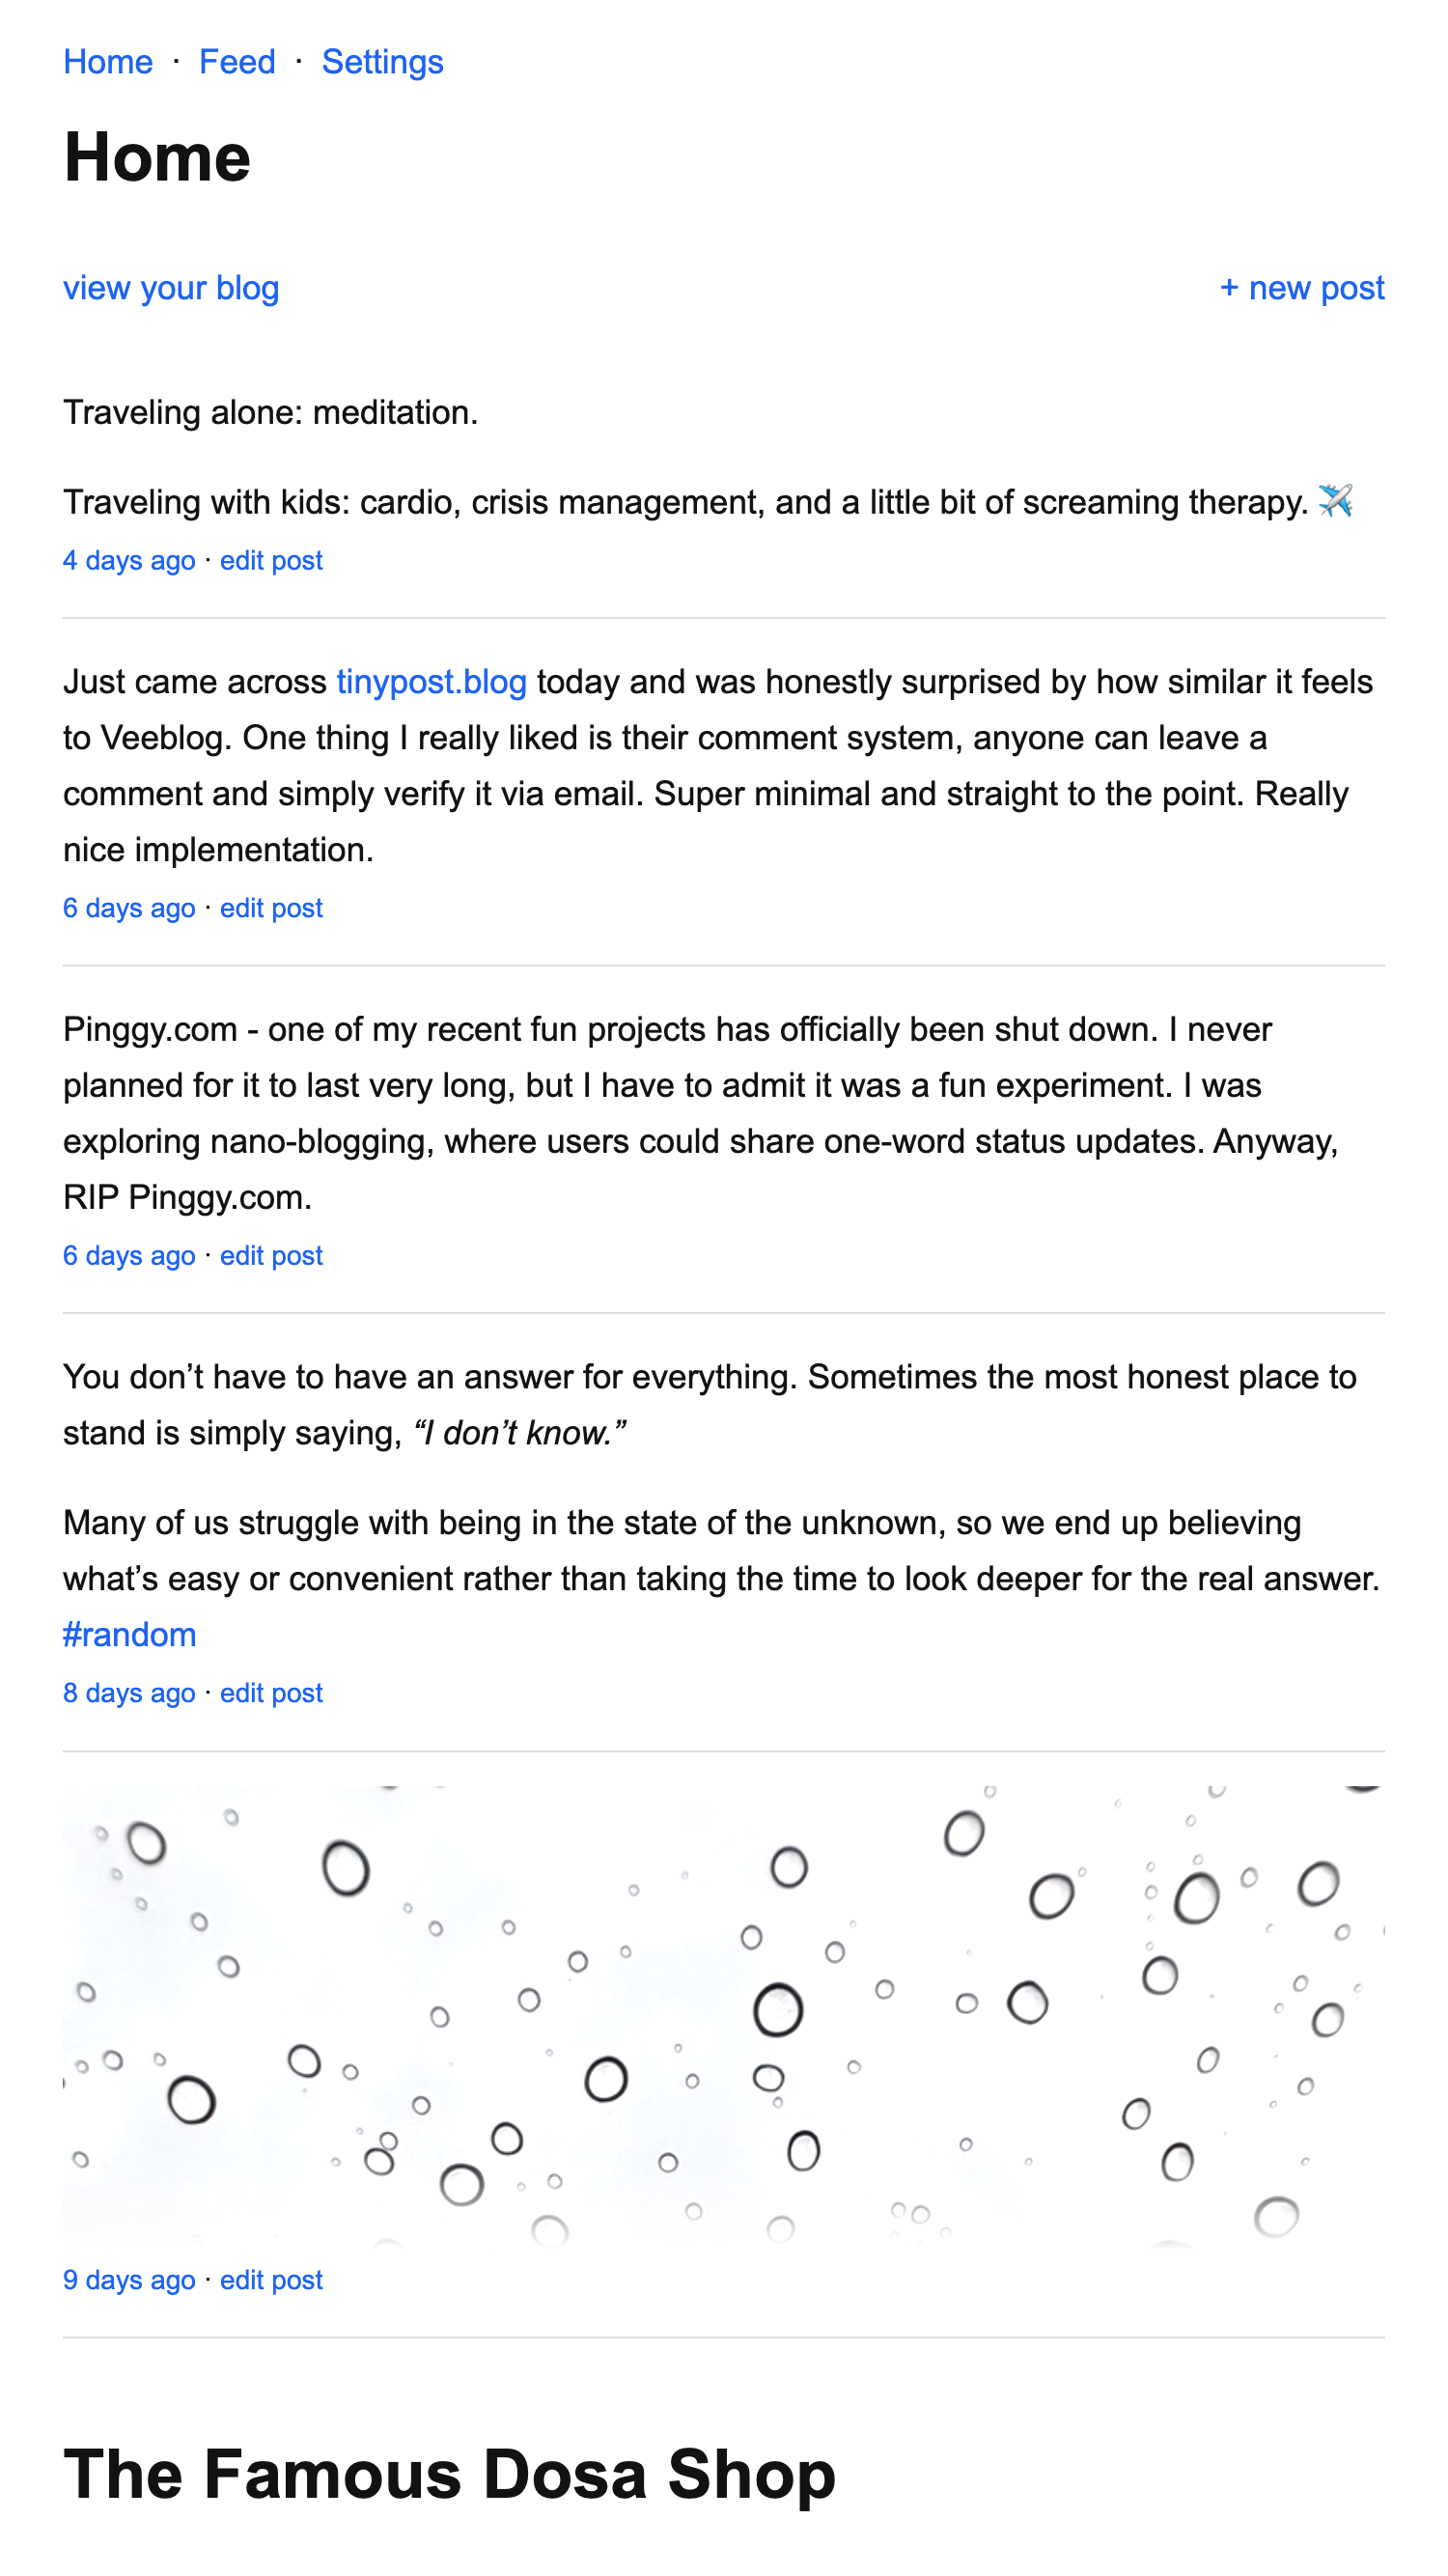Open '8 days ago' permalink on unknown post
Viewport: 1448px width, 2576px height.
(129, 1693)
